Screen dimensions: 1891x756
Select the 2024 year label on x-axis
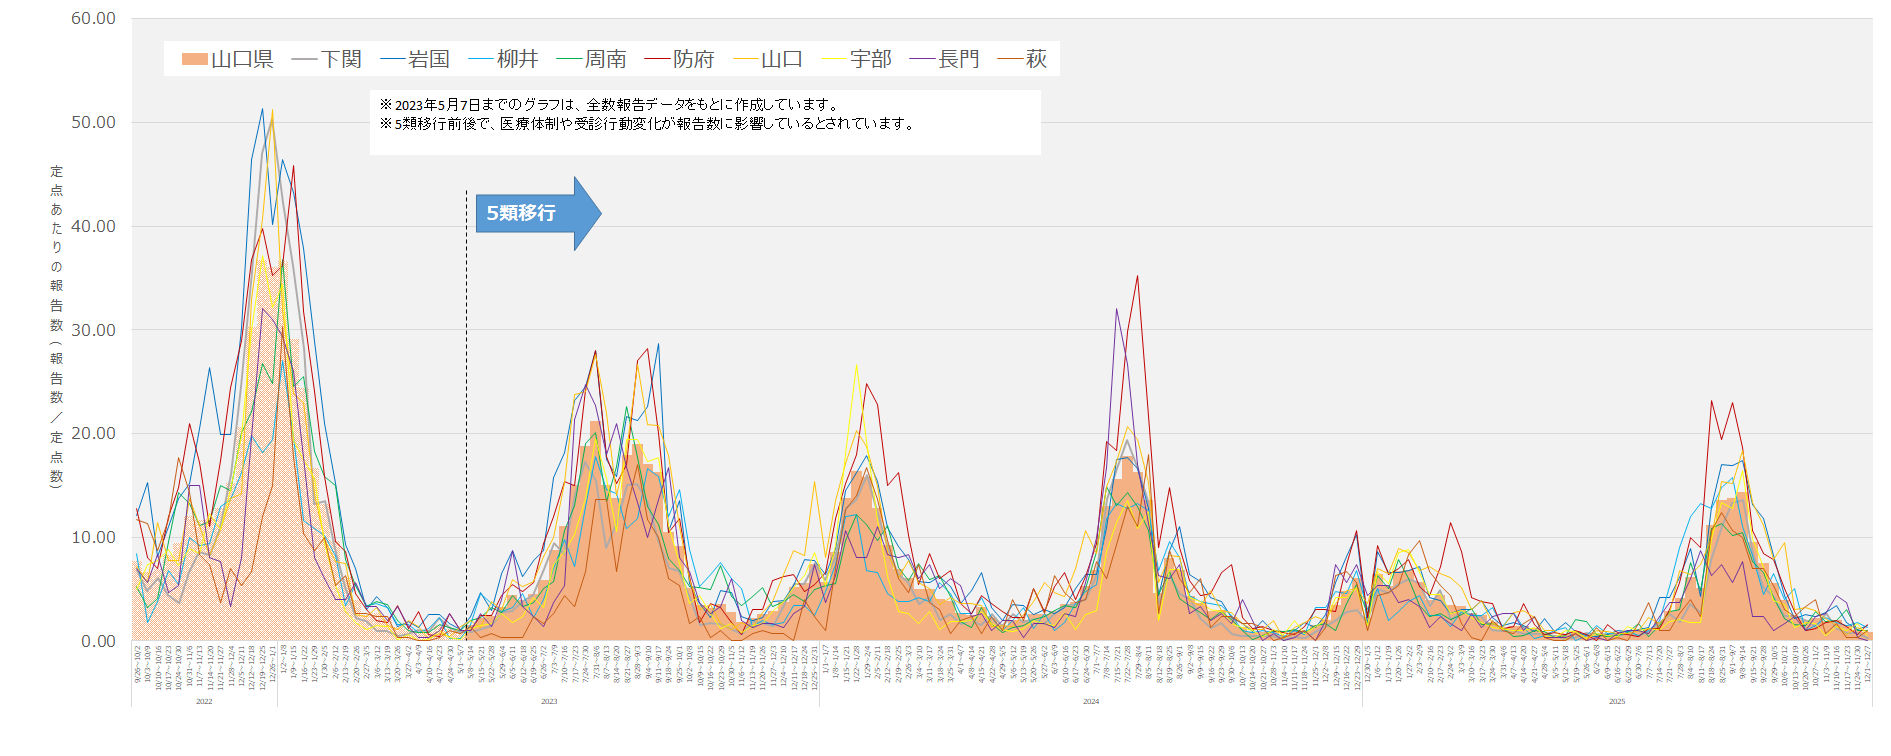point(1090,702)
